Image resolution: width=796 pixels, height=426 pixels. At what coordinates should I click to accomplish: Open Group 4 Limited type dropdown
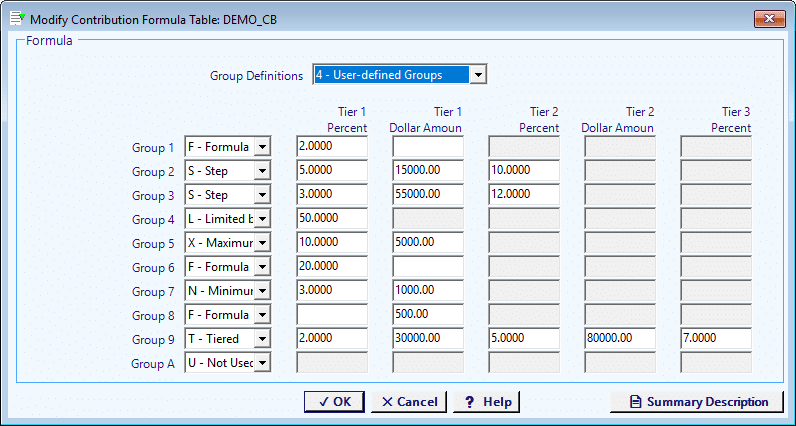coord(262,219)
